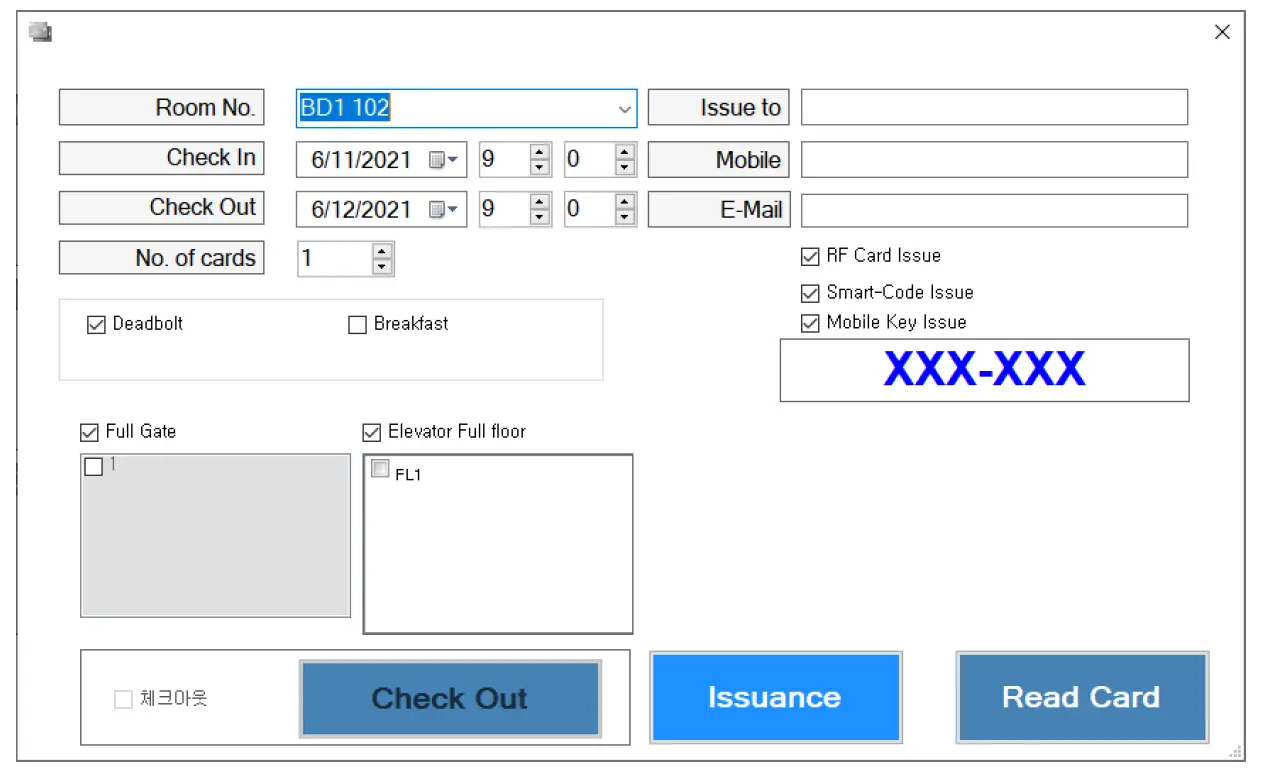The height and width of the screenshot is (777, 1263).
Task: Click the Room No. label
Action: (x=161, y=107)
